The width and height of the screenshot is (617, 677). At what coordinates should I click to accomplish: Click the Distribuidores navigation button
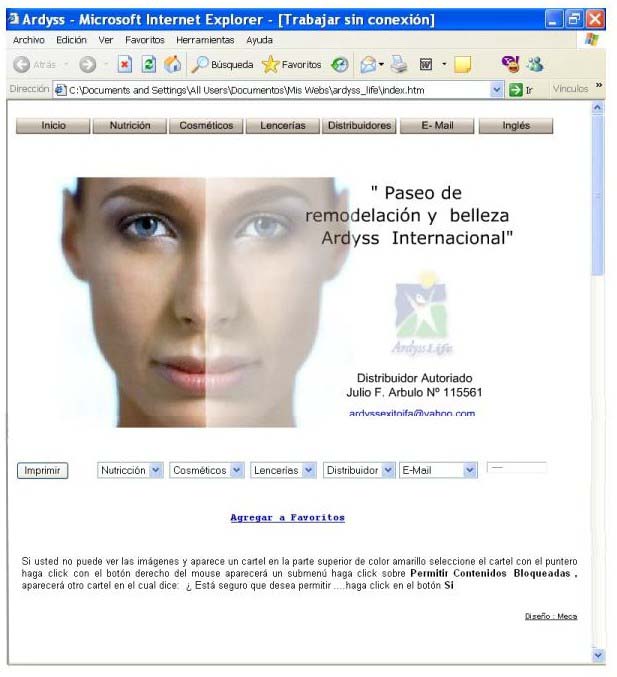click(x=359, y=126)
